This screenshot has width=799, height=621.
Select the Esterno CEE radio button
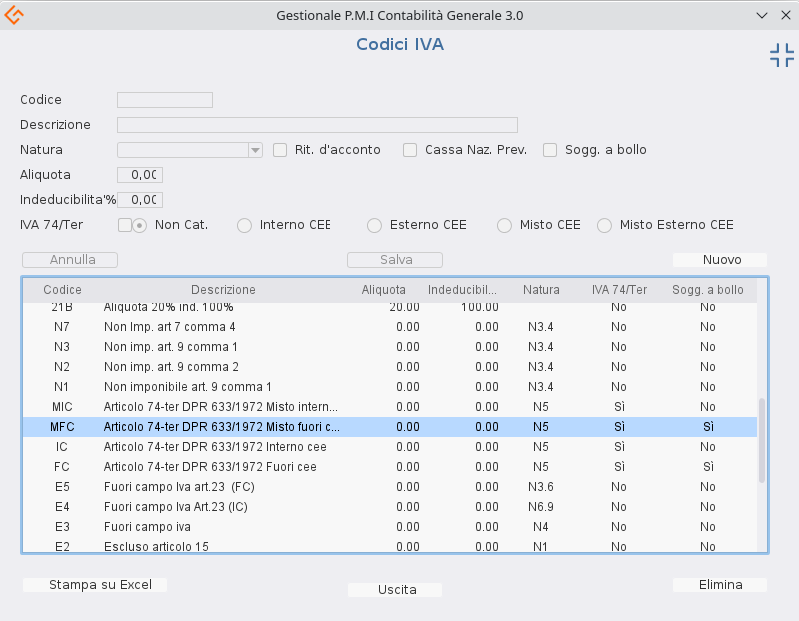[x=374, y=226]
